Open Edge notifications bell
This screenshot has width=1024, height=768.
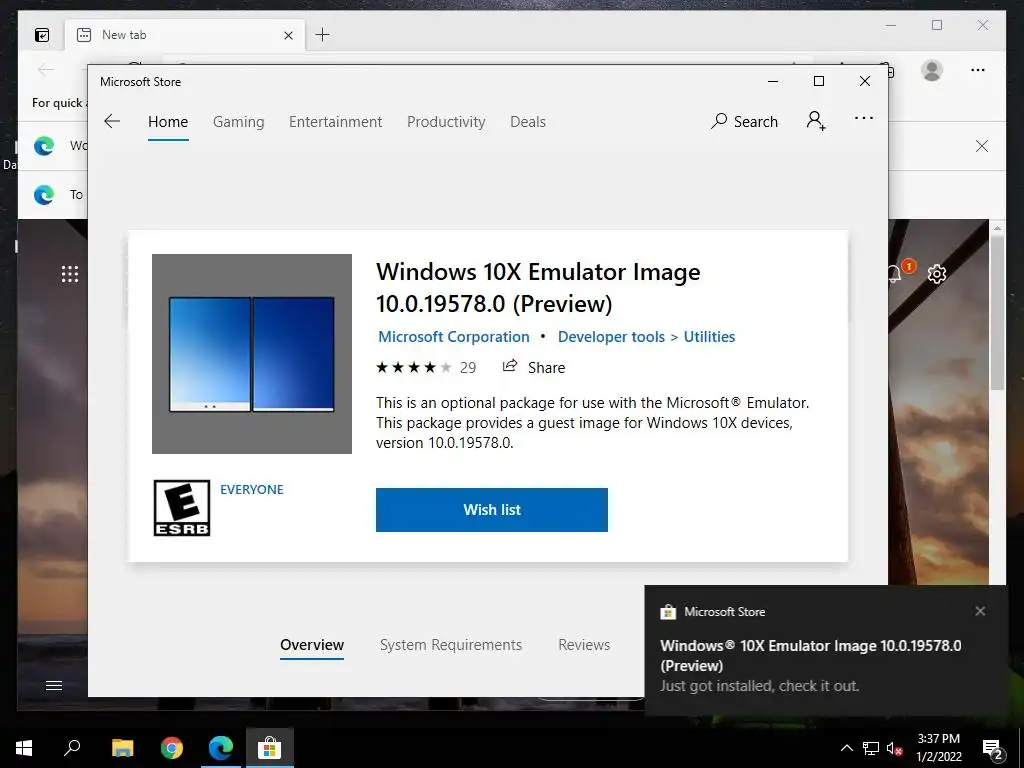pos(895,274)
